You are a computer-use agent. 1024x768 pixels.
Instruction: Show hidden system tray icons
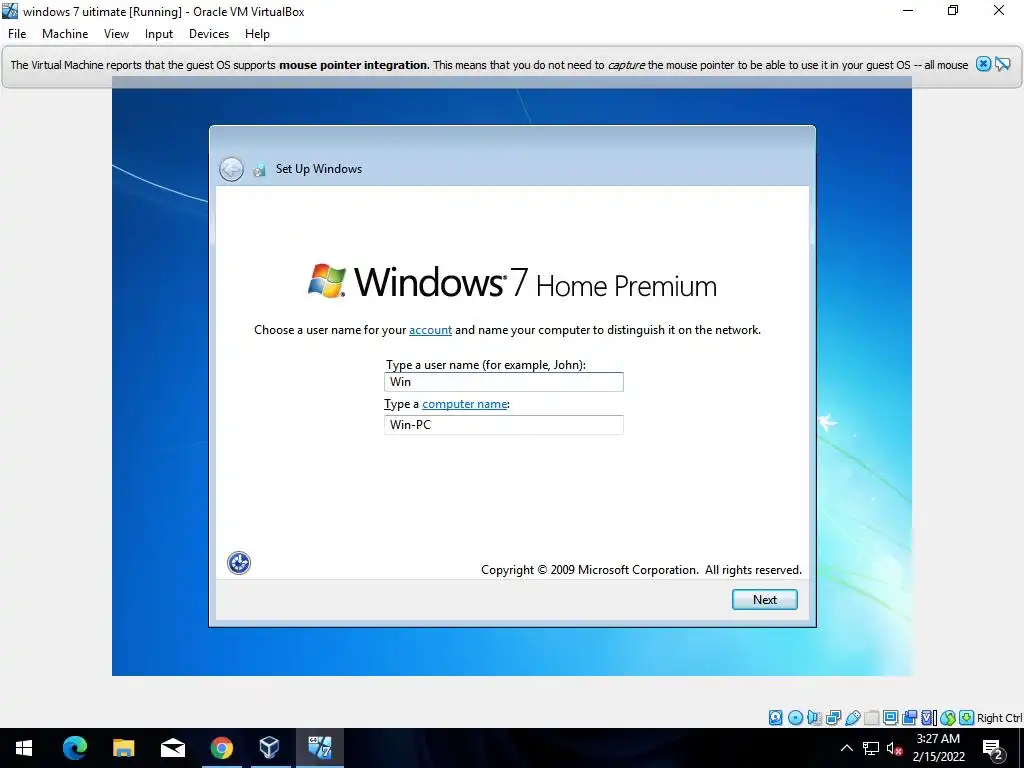pos(846,748)
